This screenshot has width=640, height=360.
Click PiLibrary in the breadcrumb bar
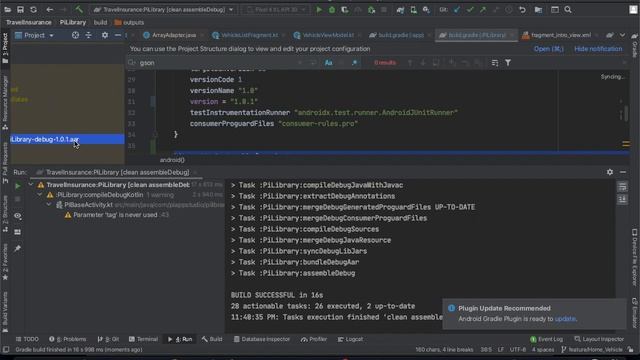(x=73, y=23)
